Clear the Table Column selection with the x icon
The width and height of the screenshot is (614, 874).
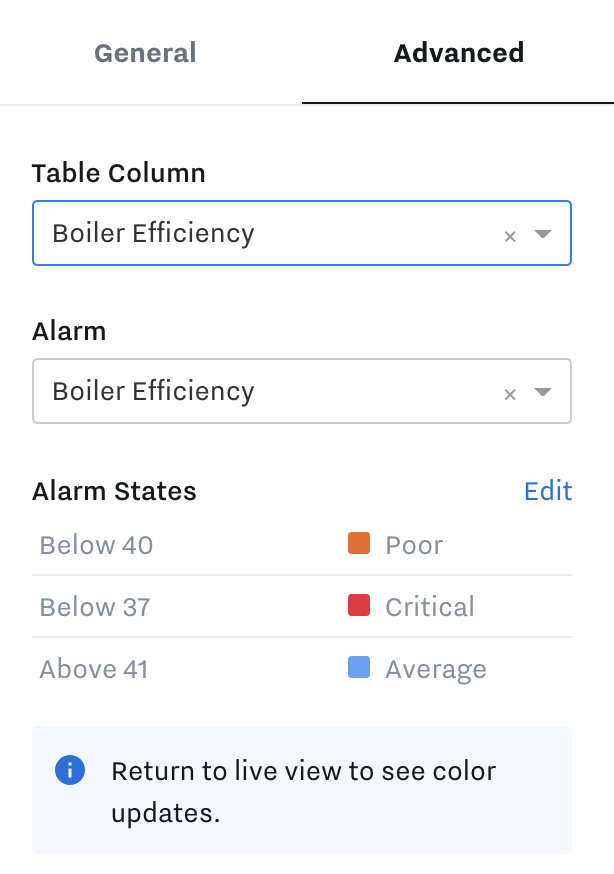point(510,236)
